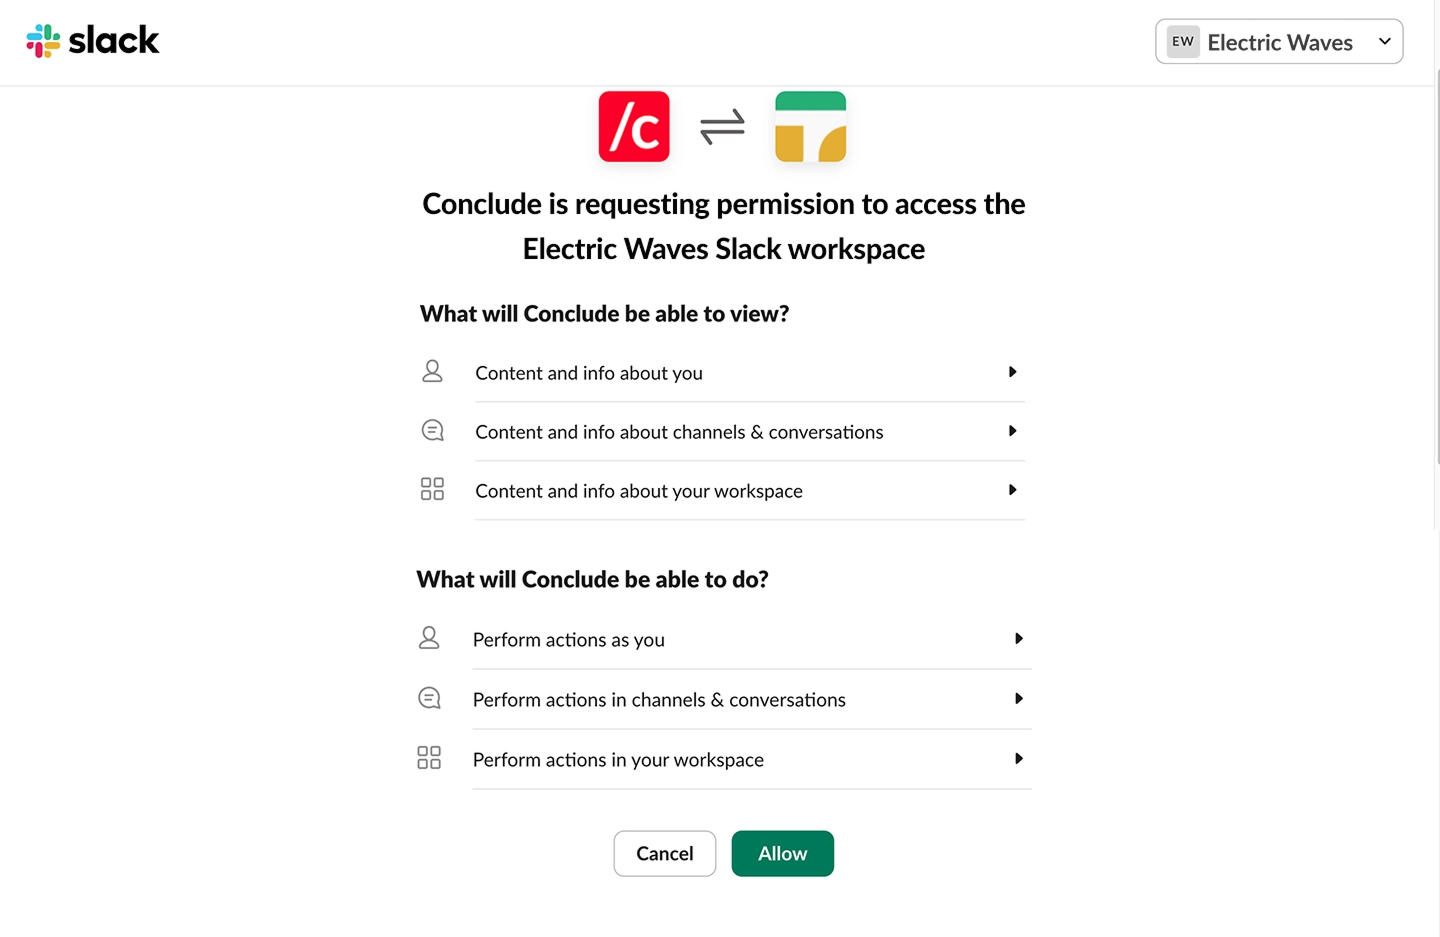
Task: Expand Content and info about your workspace
Action: [1011, 490]
